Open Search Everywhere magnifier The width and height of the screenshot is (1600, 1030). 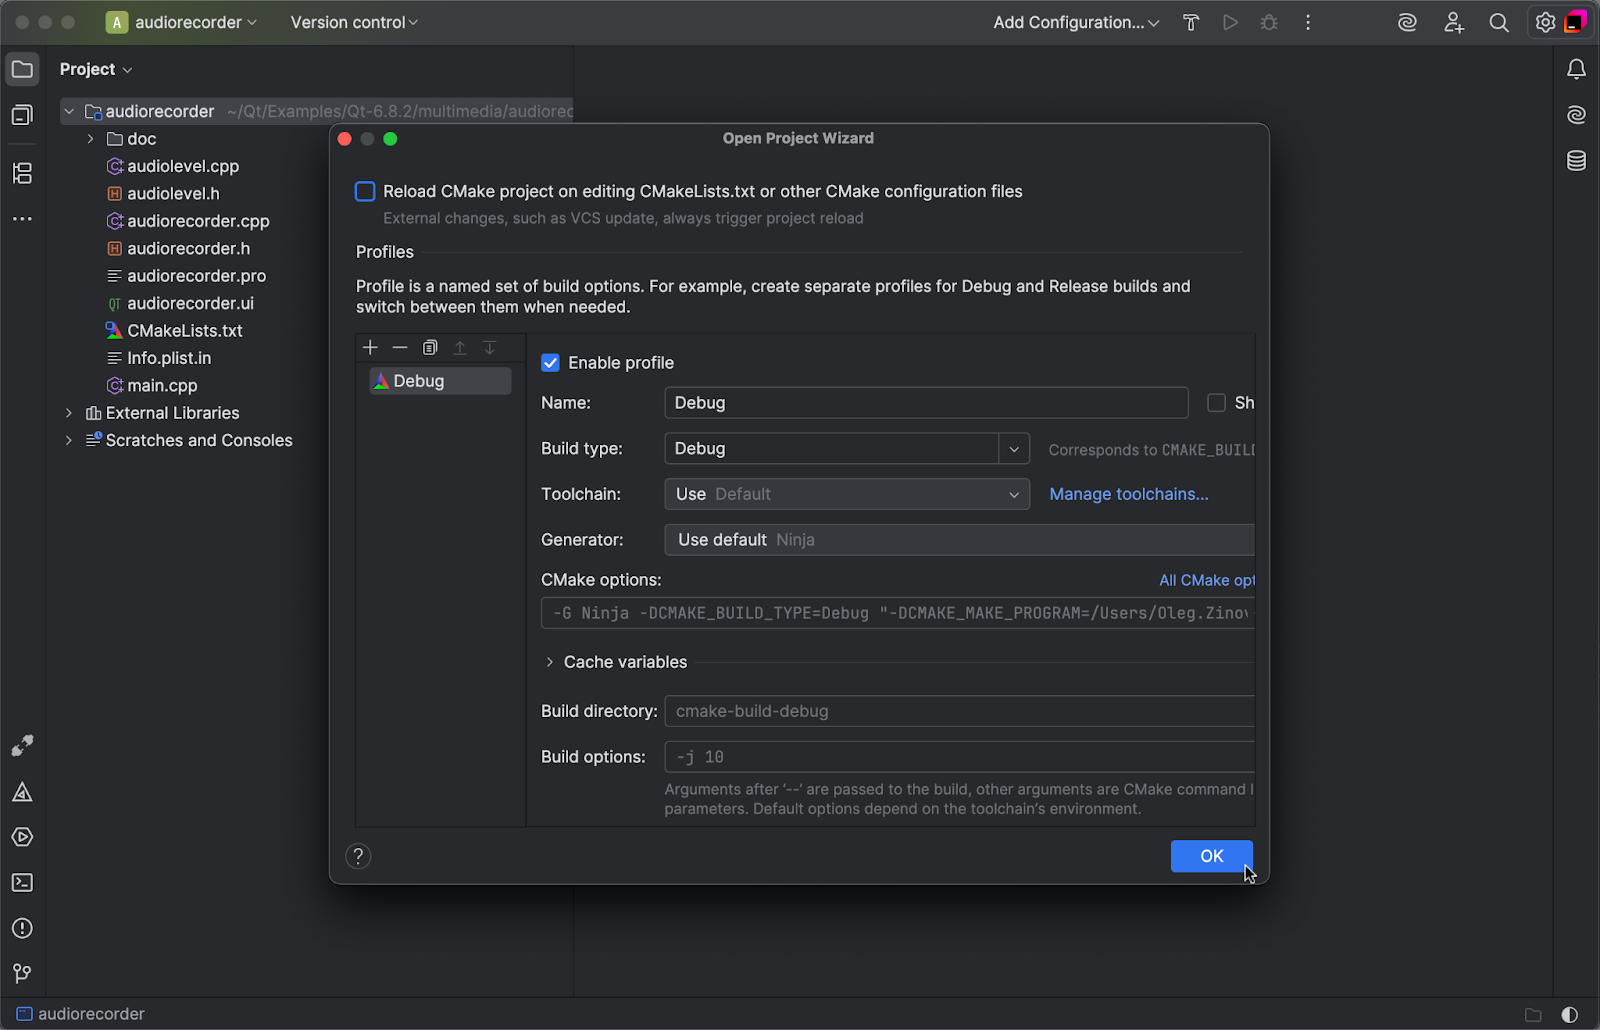coord(1499,22)
